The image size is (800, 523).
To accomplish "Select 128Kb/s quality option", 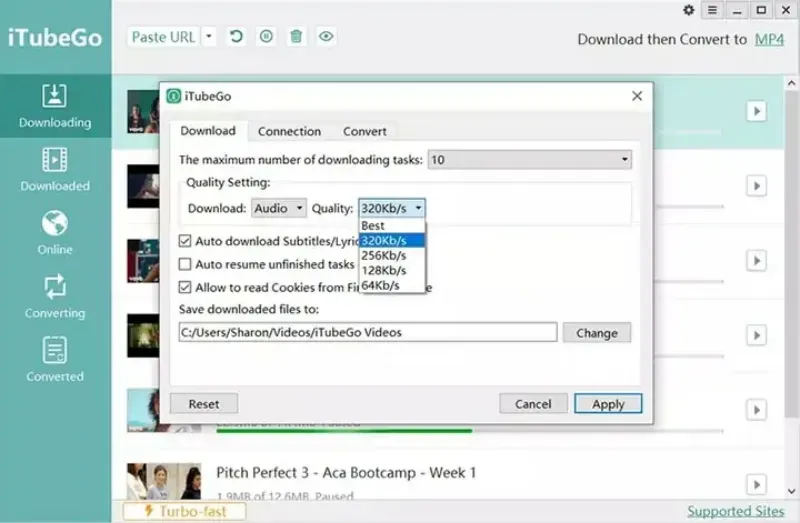I will tap(392, 270).
